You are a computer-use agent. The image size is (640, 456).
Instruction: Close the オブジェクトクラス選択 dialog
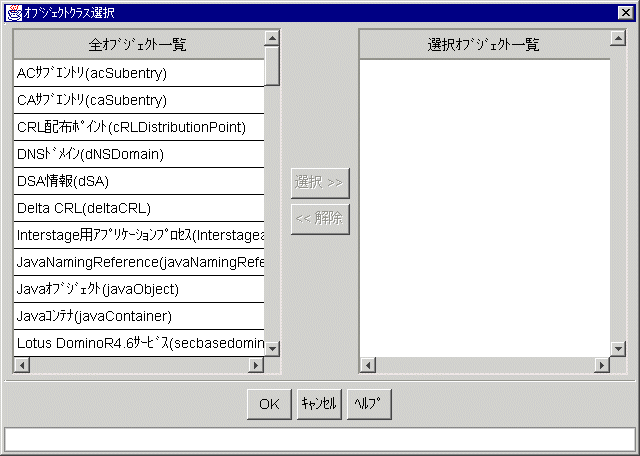[626, 13]
